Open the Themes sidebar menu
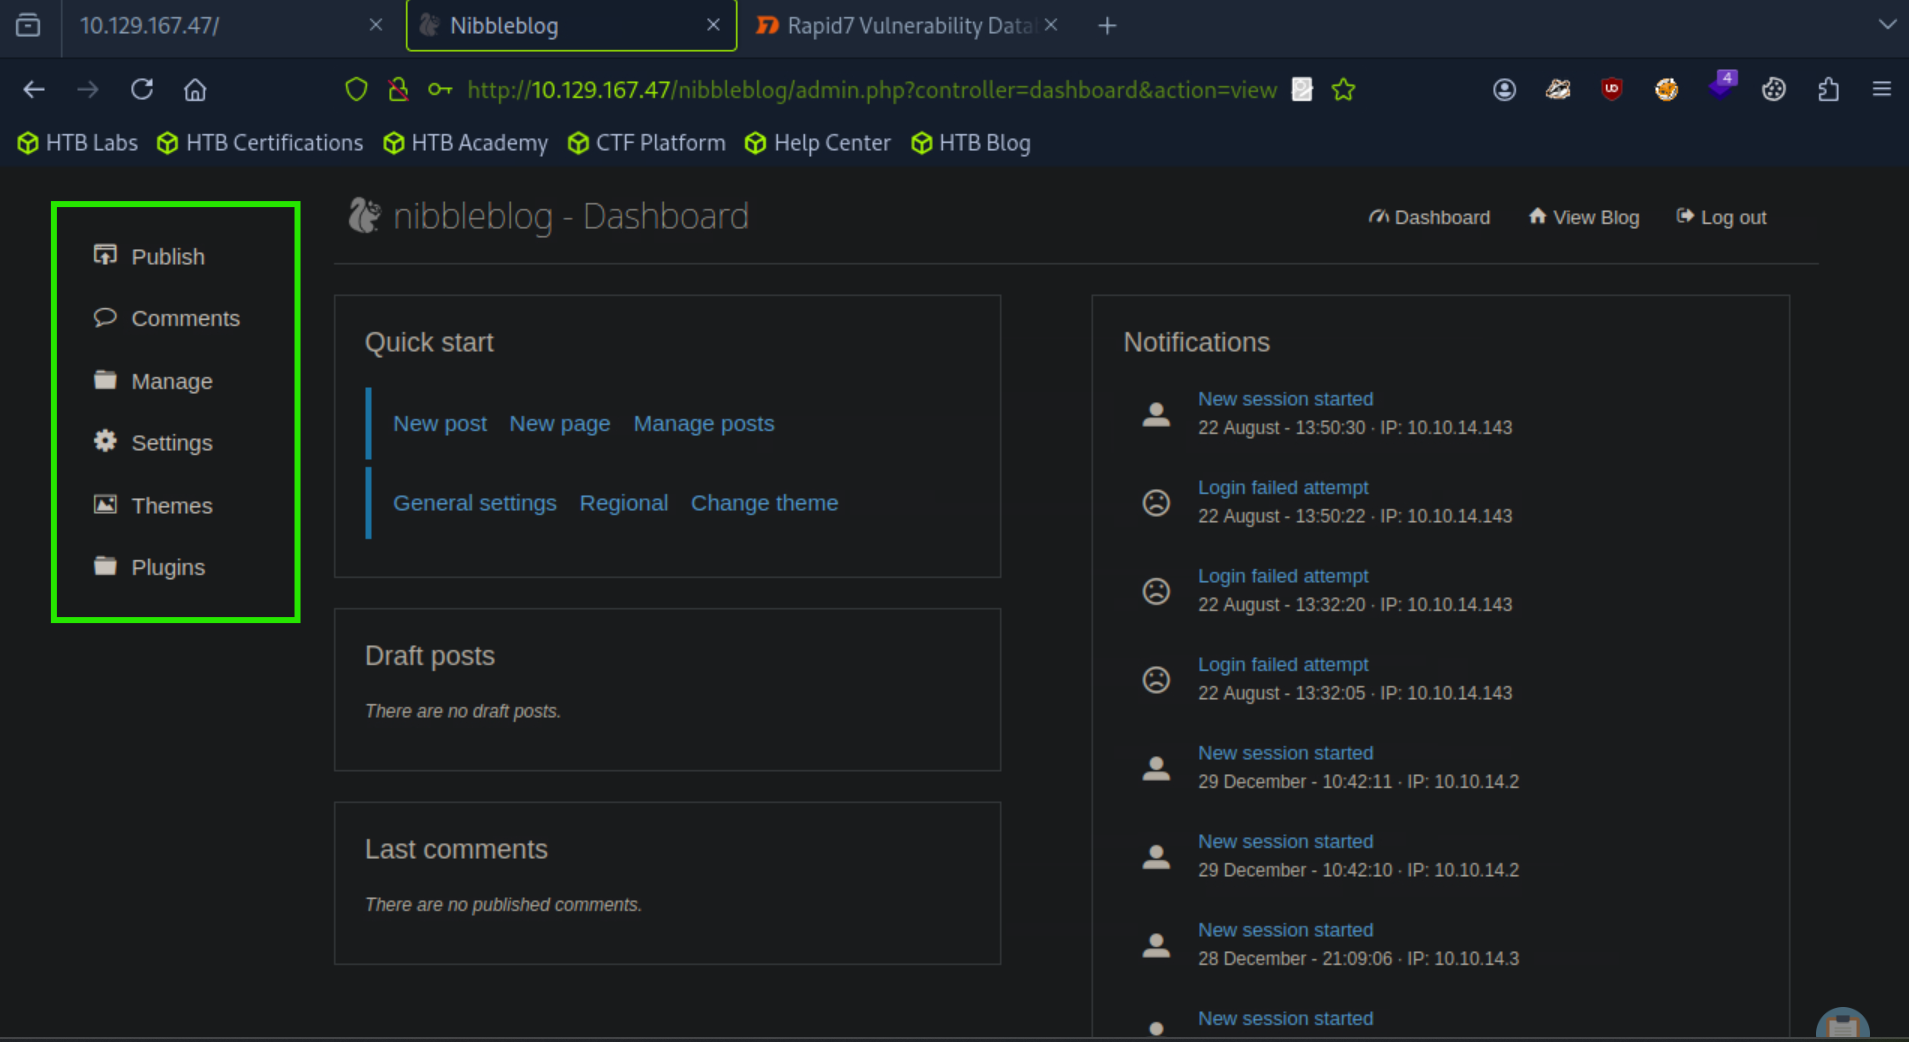Viewport: 1909px width, 1042px height. 153,505
